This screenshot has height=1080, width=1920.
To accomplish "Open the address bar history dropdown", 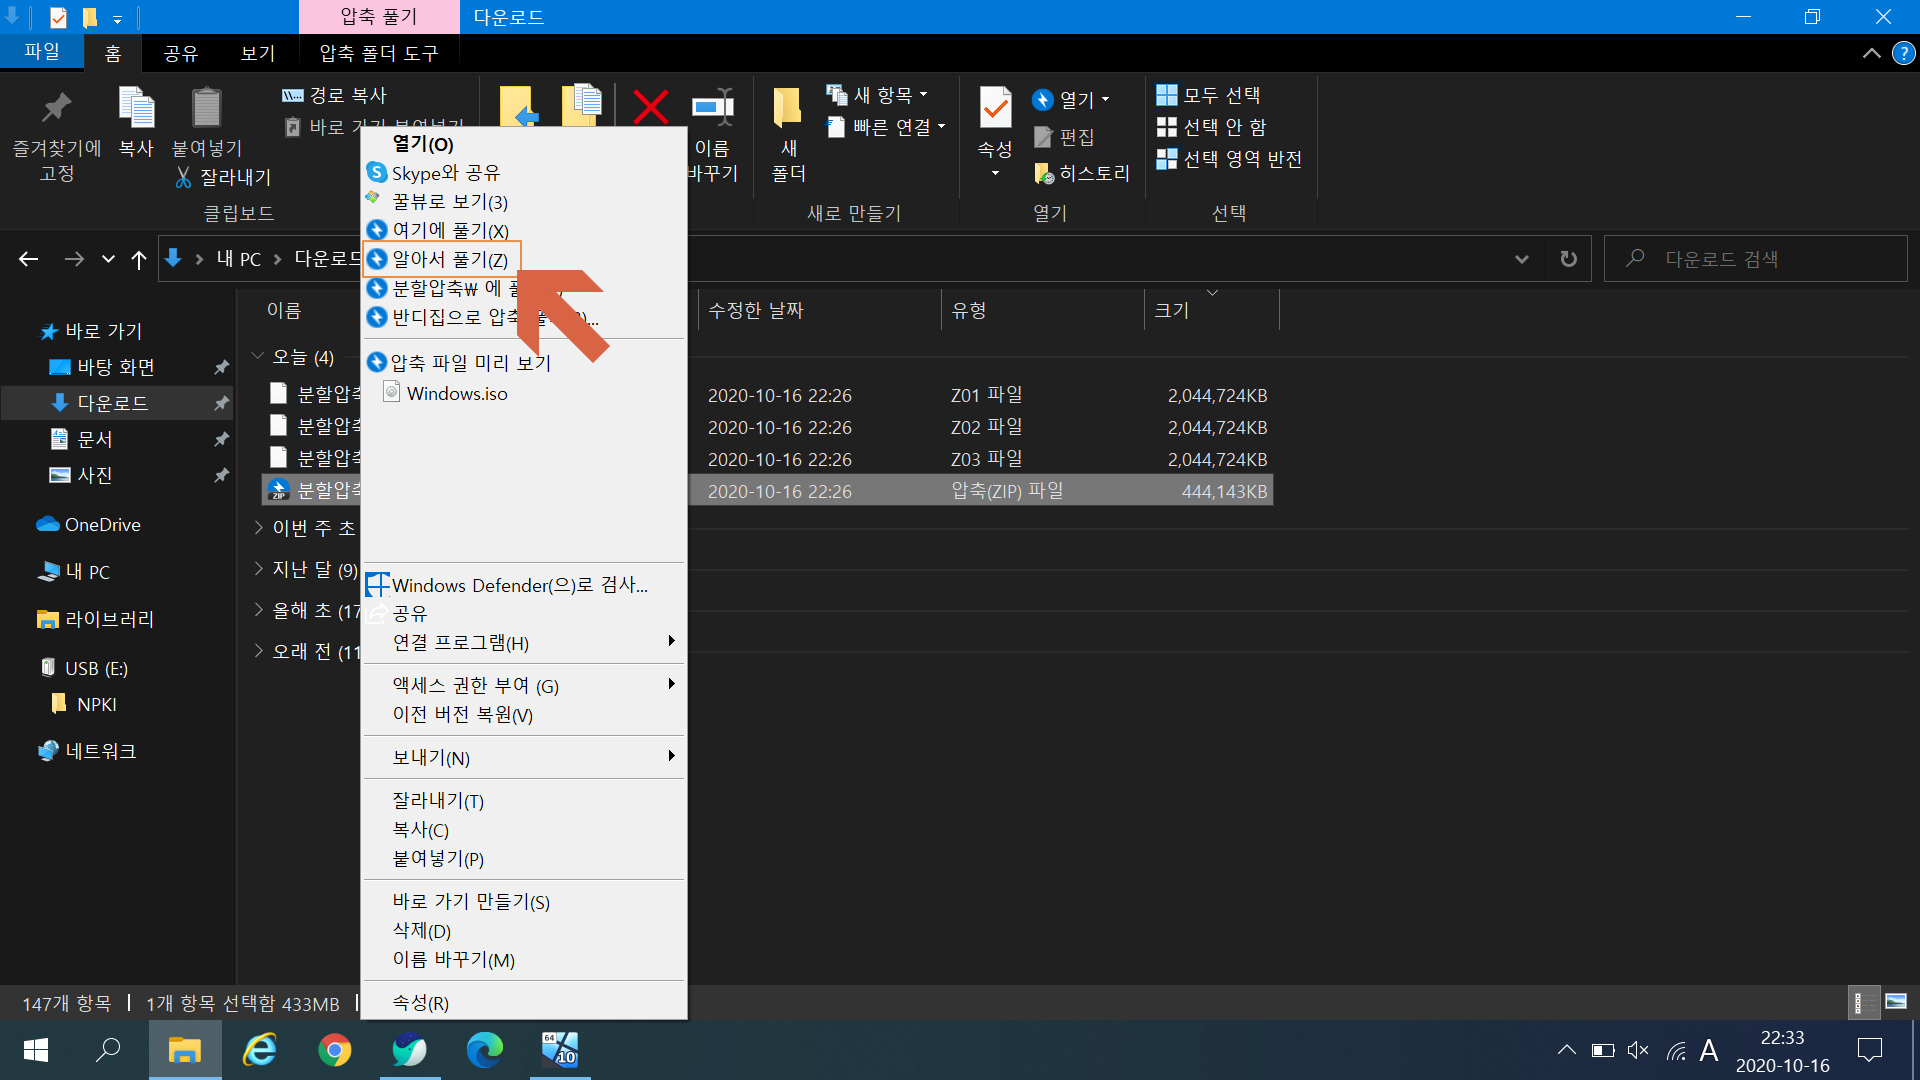I will pos(1521,259).
